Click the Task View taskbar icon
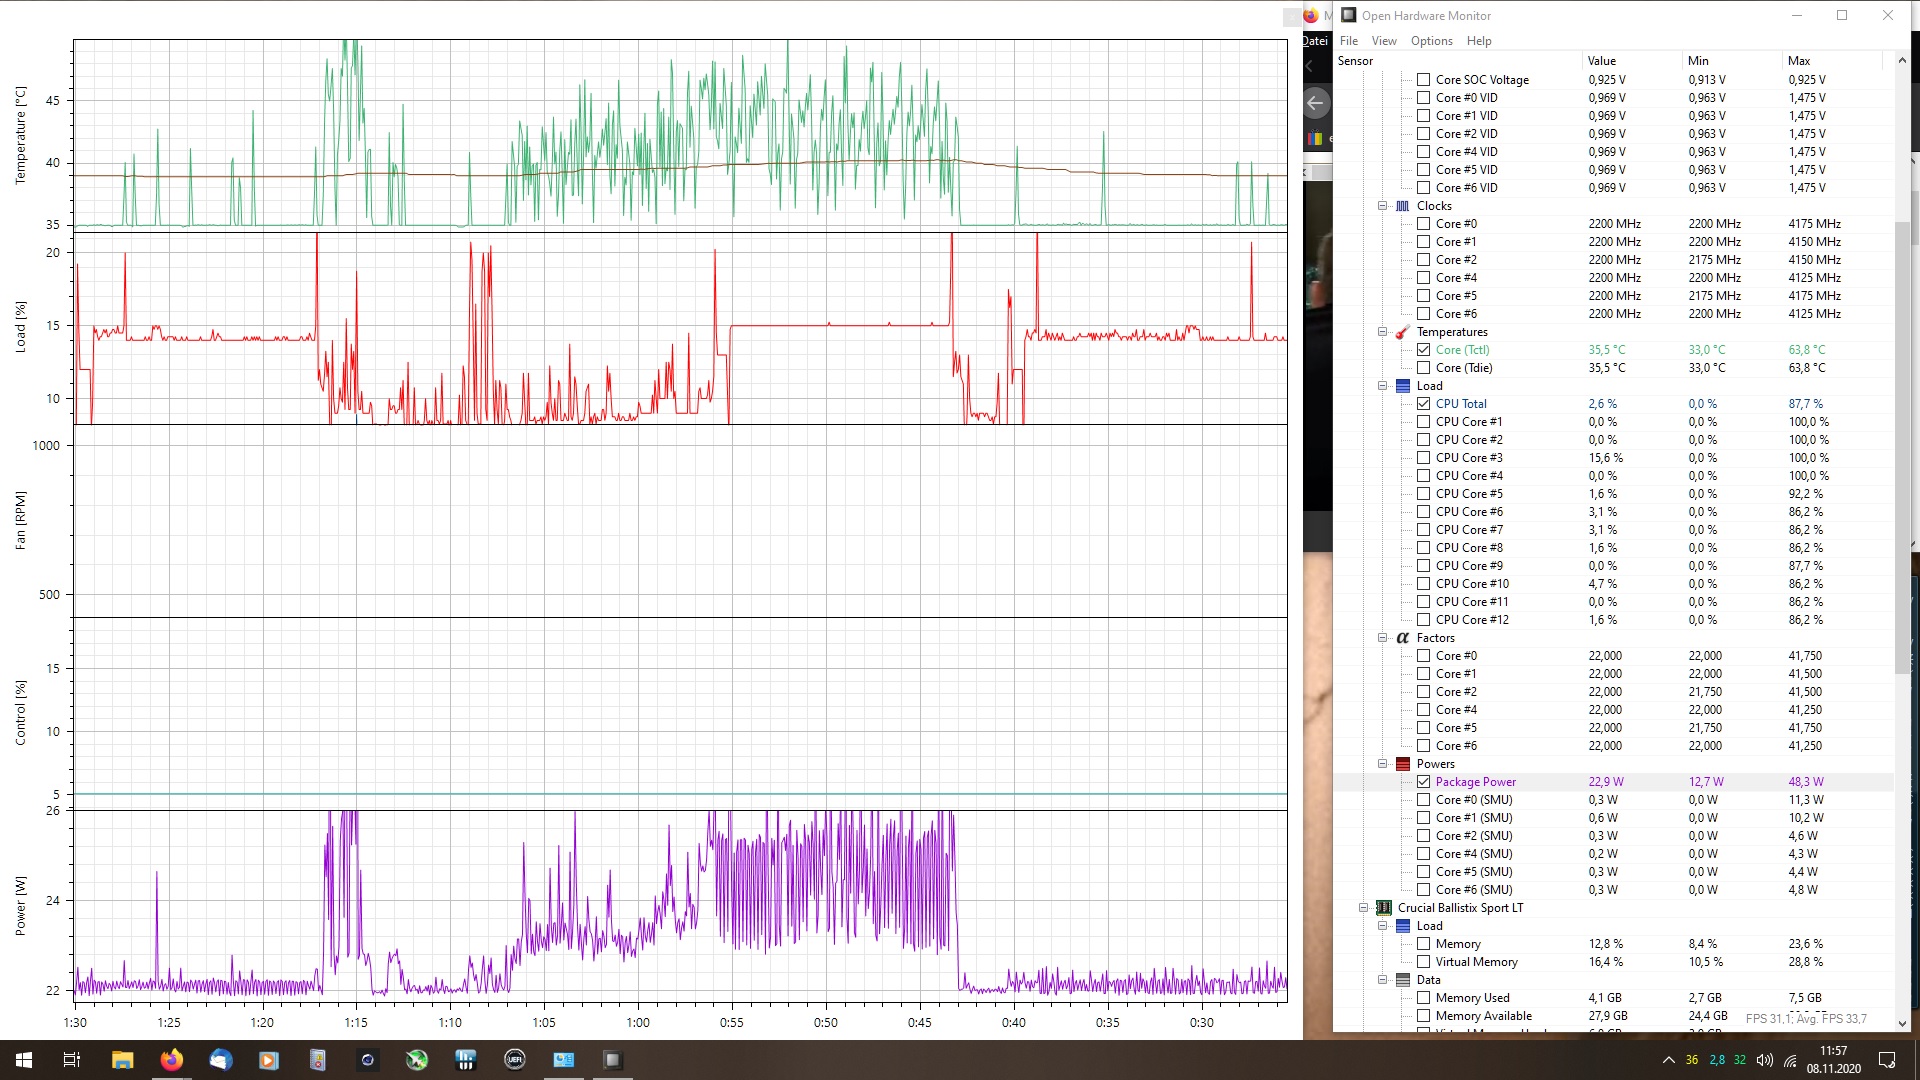Screen dimensions: 1920x1080 tap(72, 1060)
